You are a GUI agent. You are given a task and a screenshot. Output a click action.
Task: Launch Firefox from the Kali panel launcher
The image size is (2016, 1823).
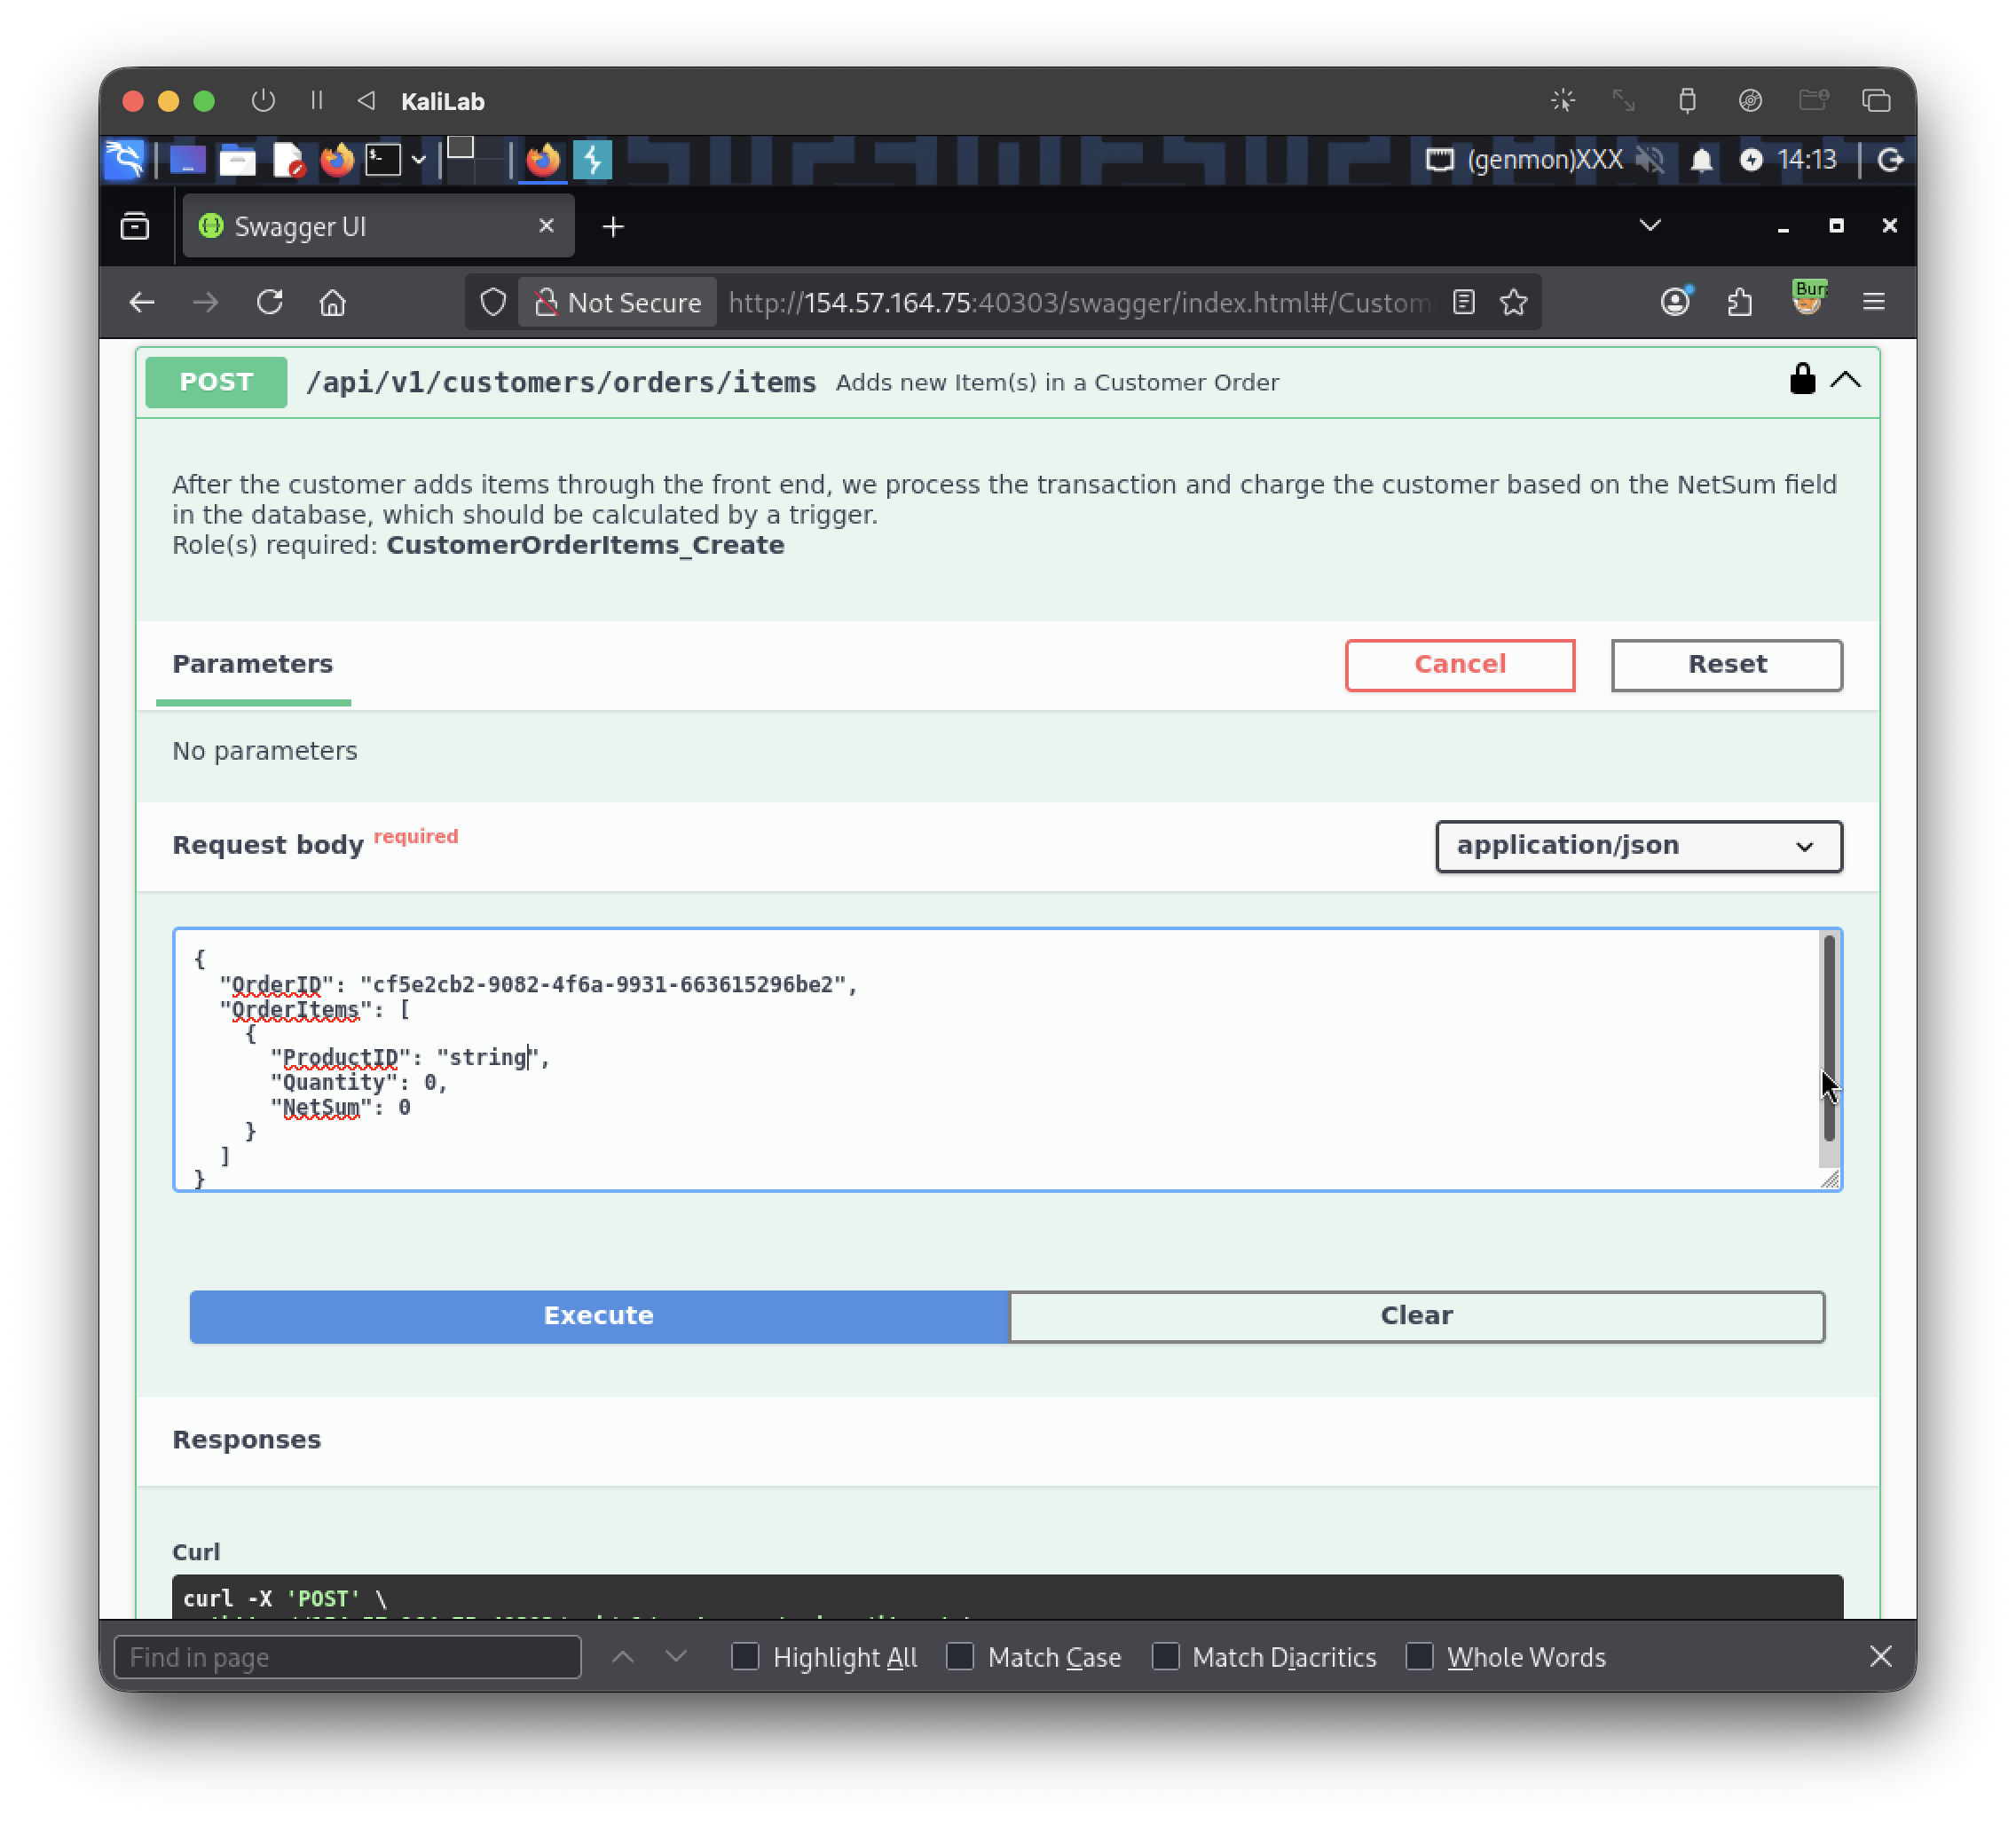click(337, 160)
